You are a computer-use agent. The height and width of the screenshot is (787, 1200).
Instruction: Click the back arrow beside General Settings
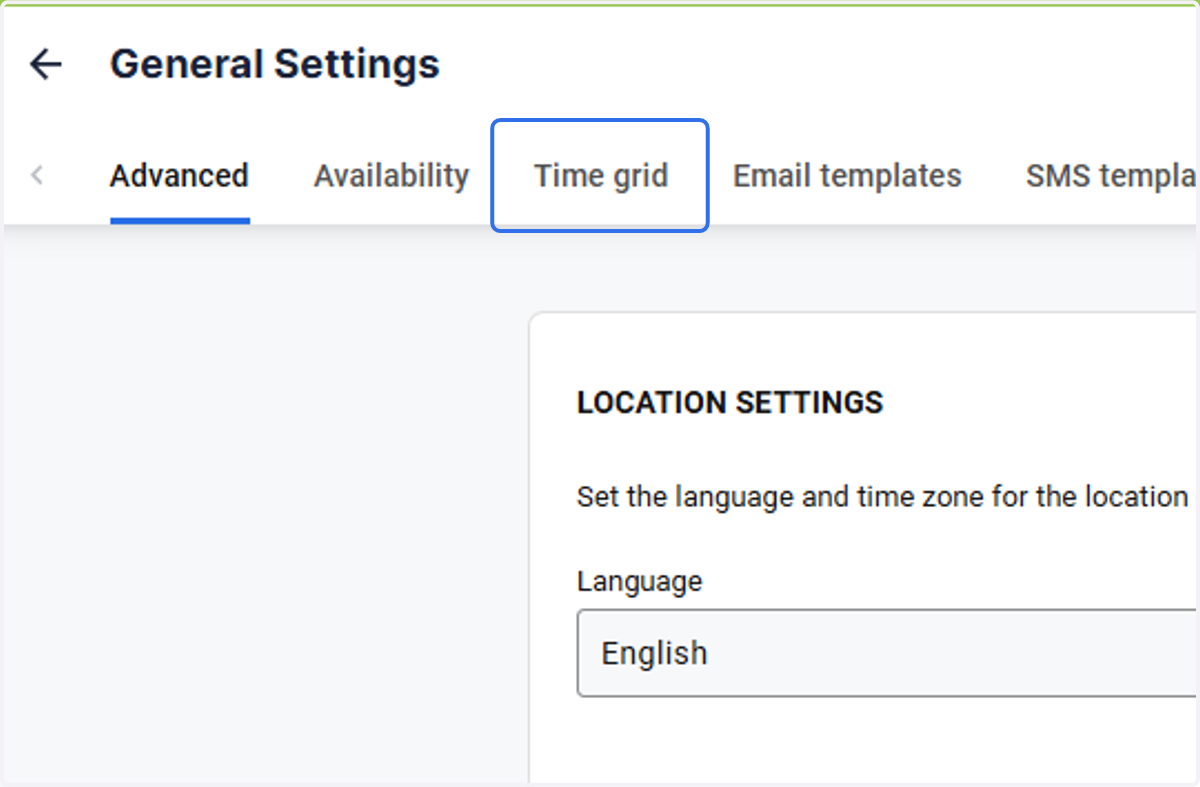tap(45, 65)
